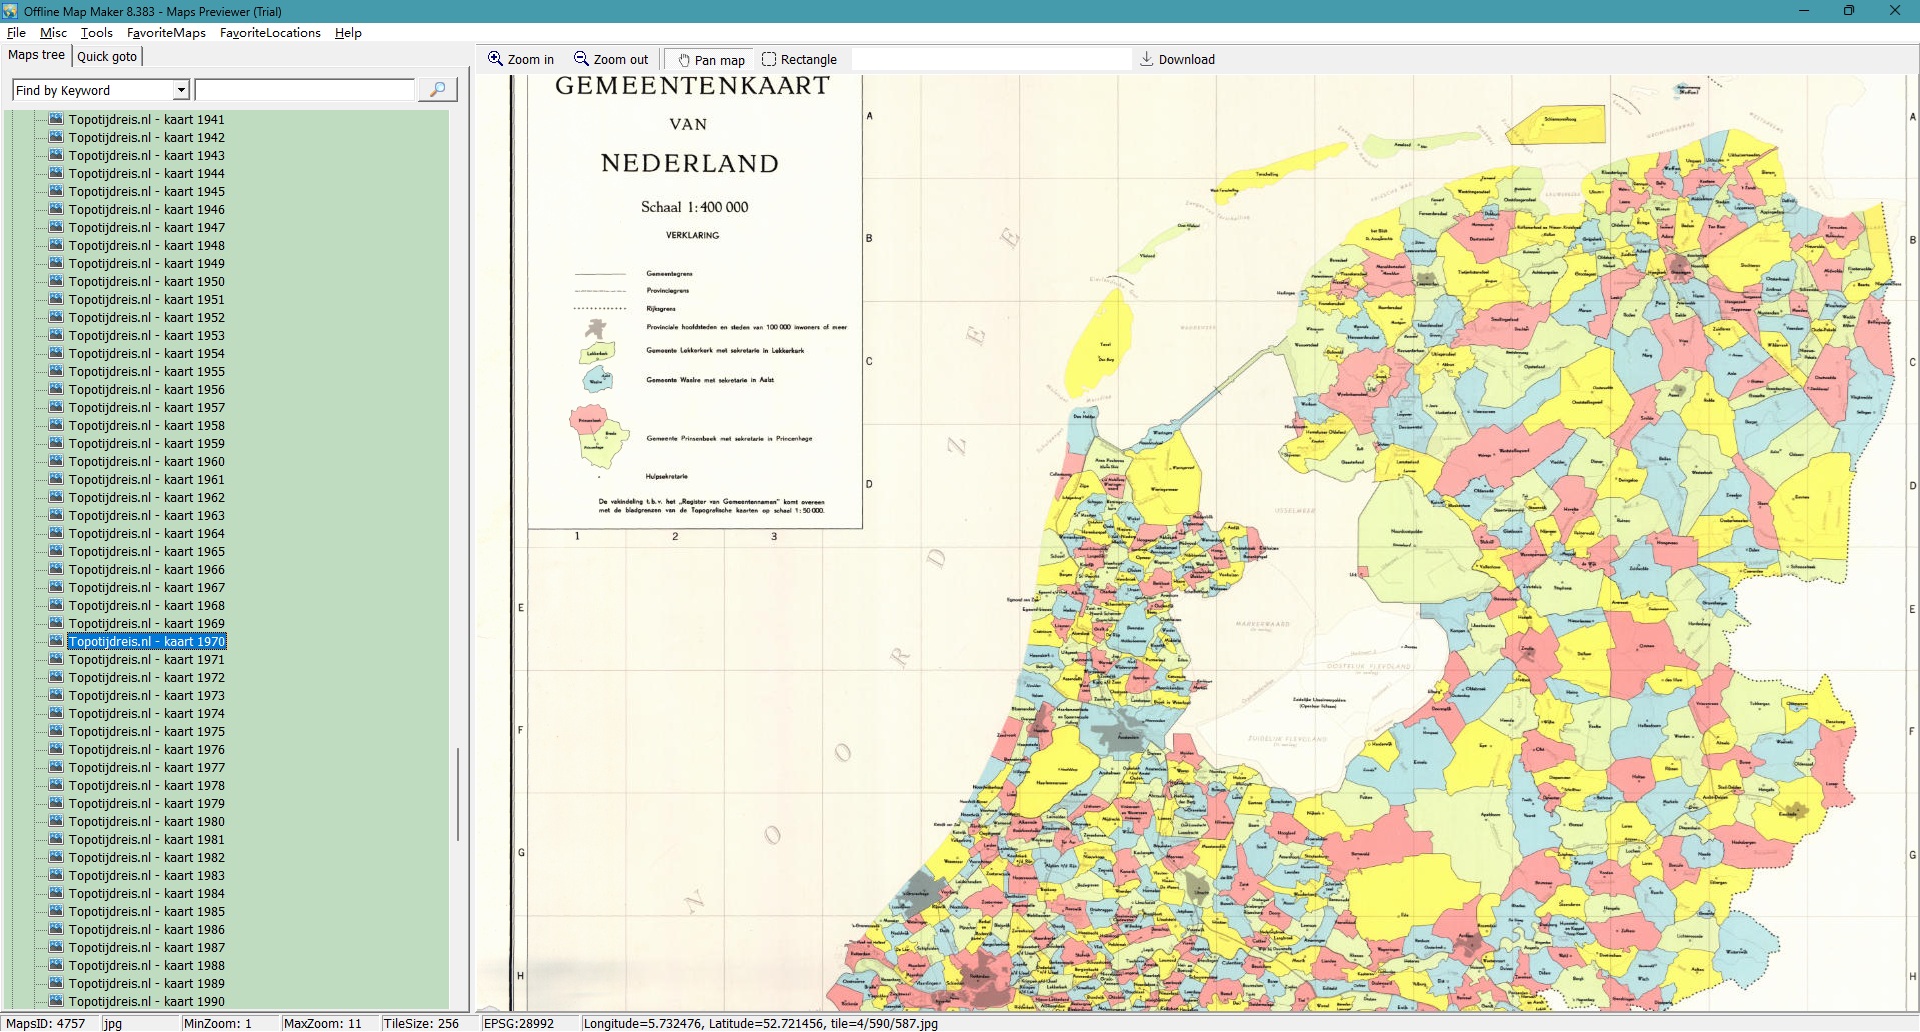Open the FavoriteMaps menu
The width and height of the screenshot is (1920, 1032).
[x=166, y=33]
